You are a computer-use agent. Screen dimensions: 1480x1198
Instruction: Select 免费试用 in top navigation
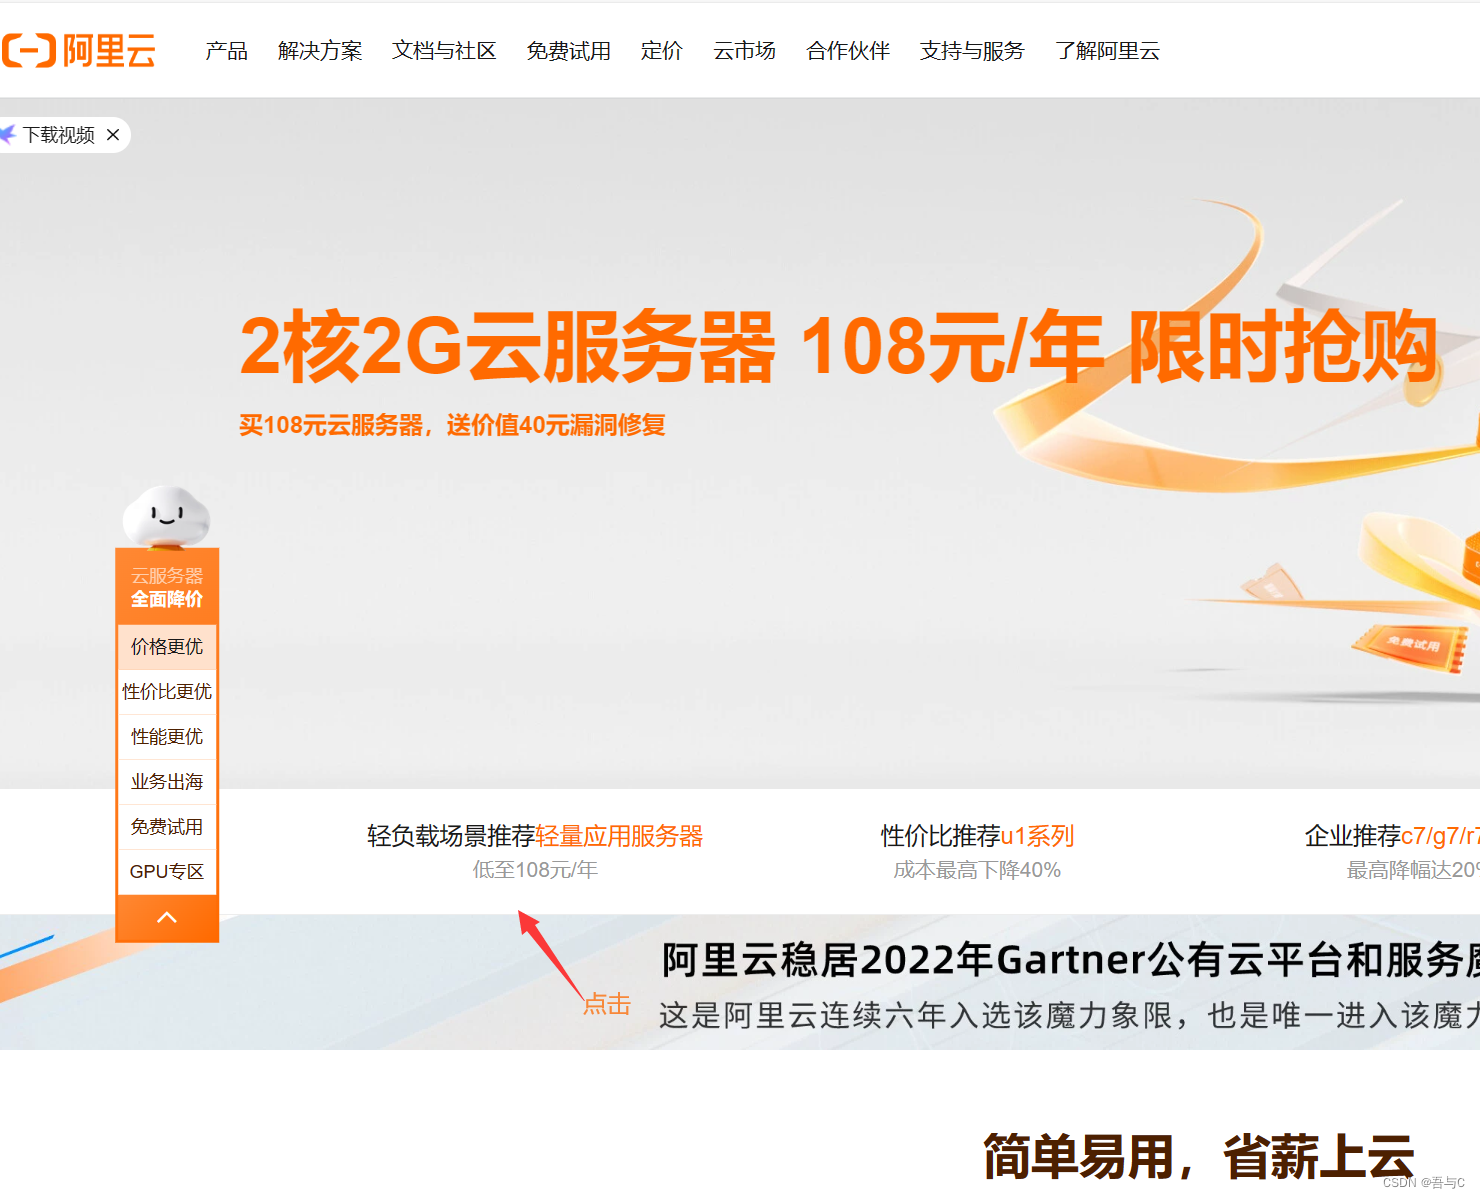(x=568, y=51)
